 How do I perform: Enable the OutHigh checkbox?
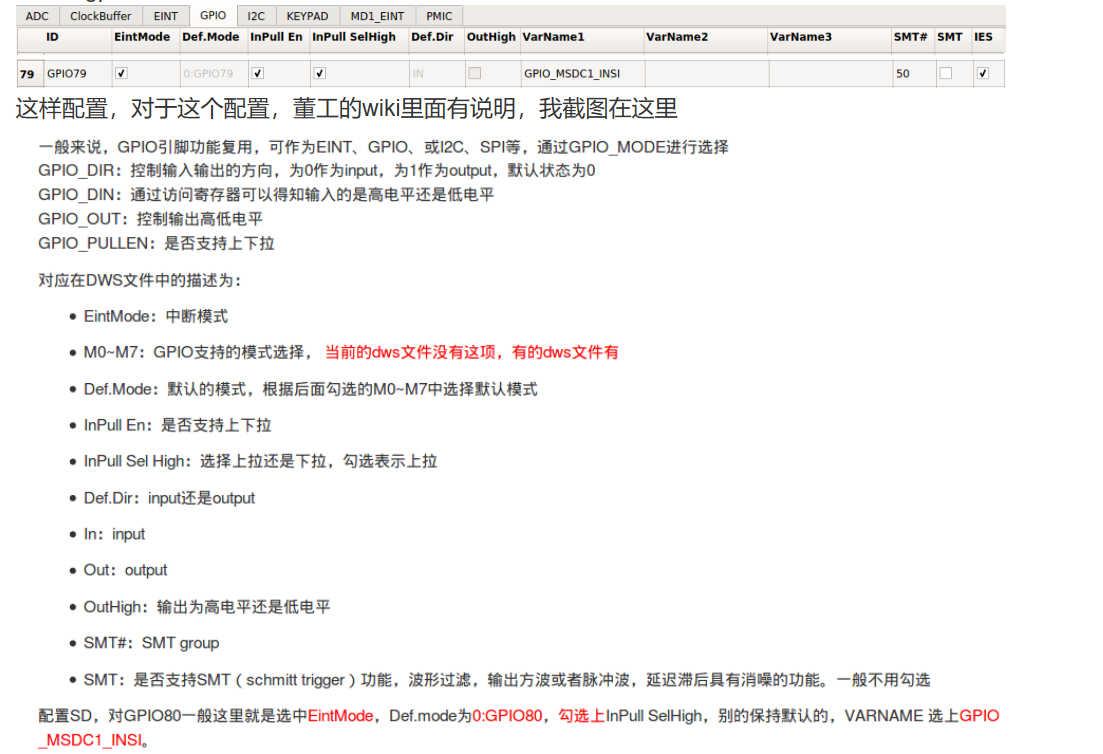(477, 72)
